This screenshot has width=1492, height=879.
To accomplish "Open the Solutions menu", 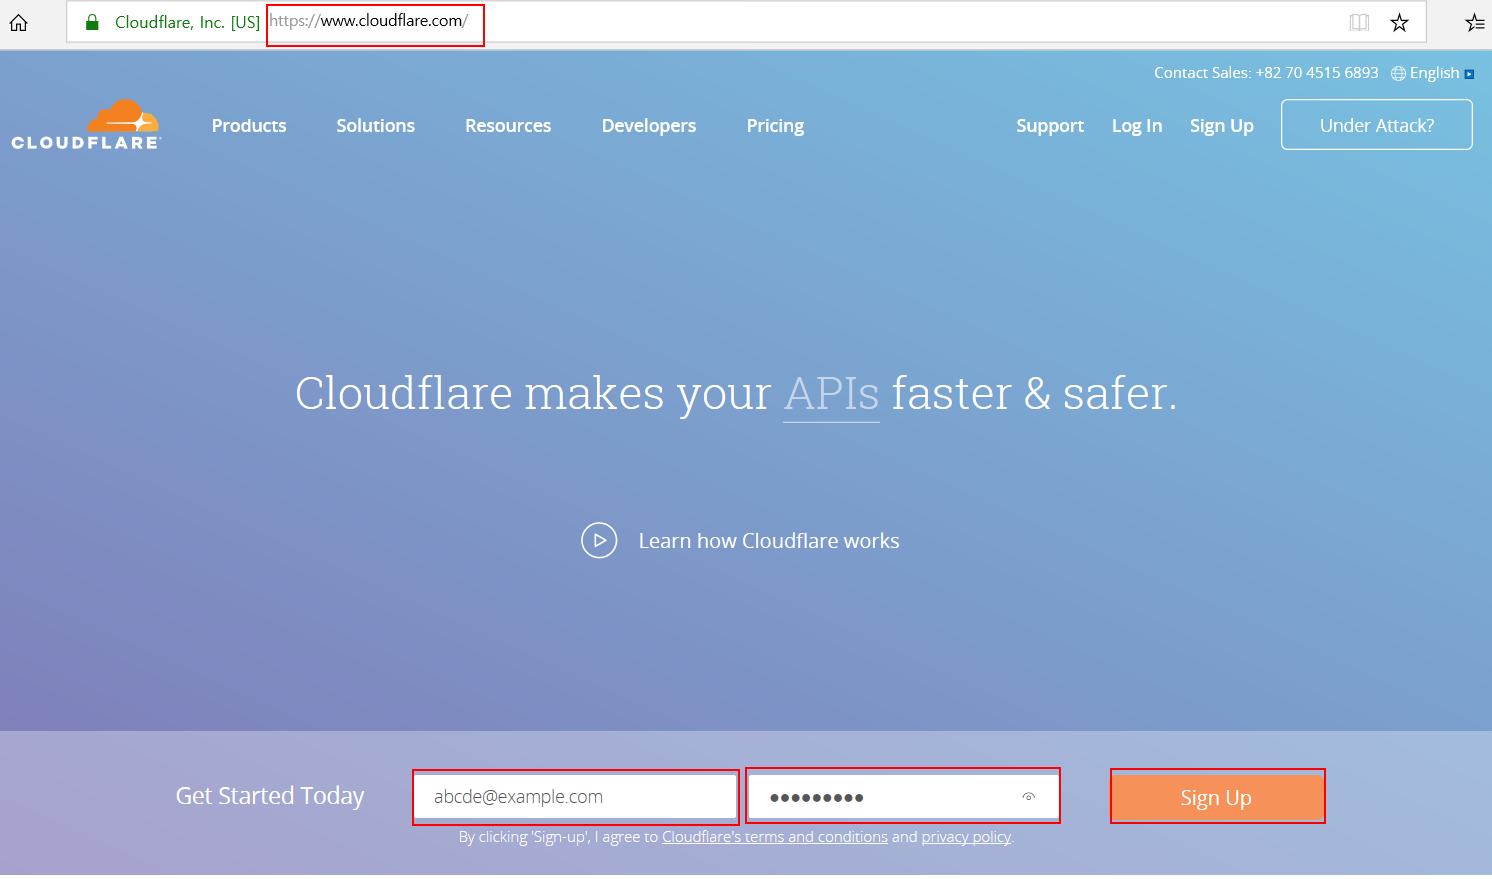I will [375, 126].
